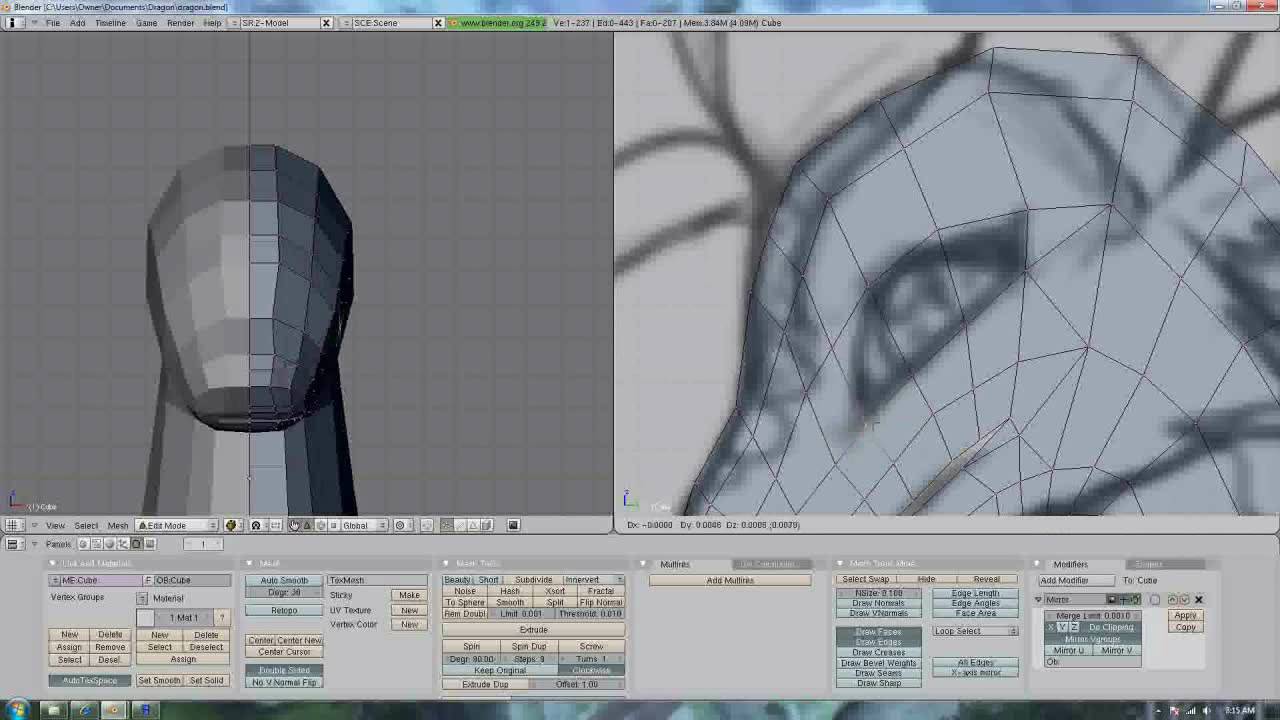Viewport: 1280px width, 720px height.
Task: Toggle X-axis mirror option
Action: point(976,673)
